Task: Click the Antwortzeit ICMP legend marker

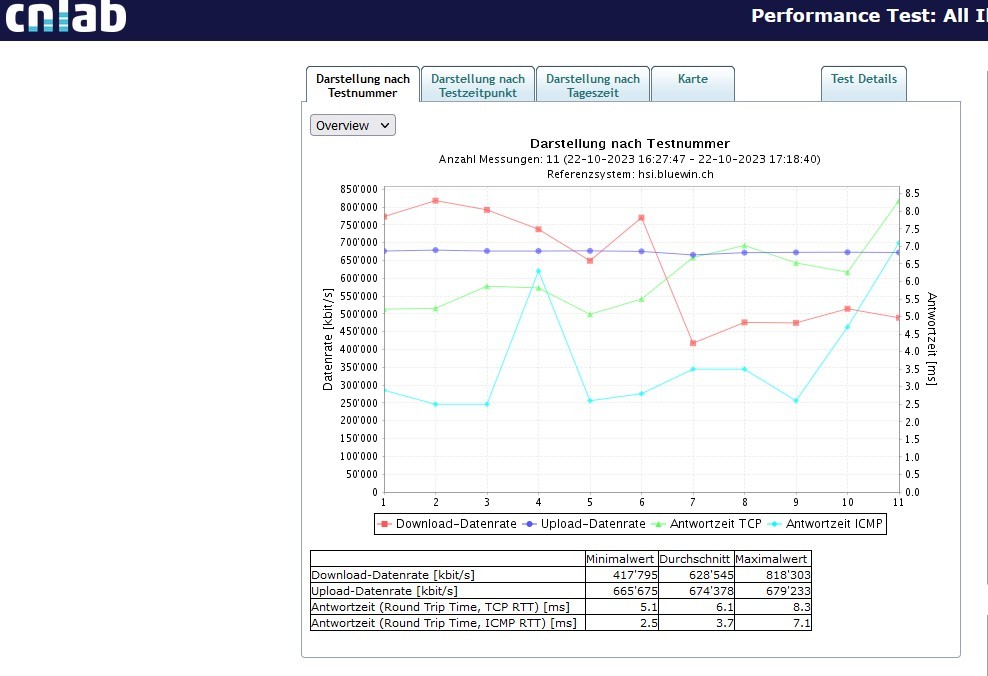Action: [x=776, y=523]
